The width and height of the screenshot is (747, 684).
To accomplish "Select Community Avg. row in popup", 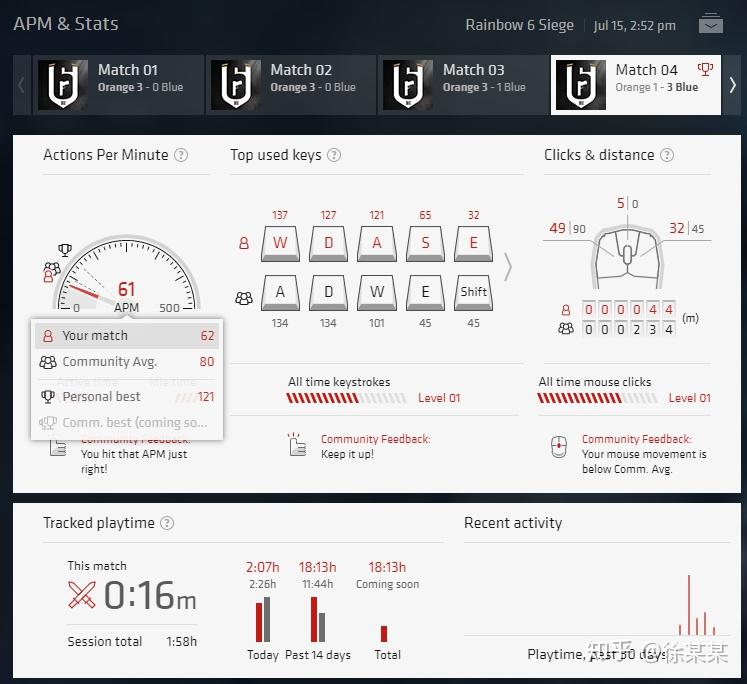I will (x=127, y=362).
